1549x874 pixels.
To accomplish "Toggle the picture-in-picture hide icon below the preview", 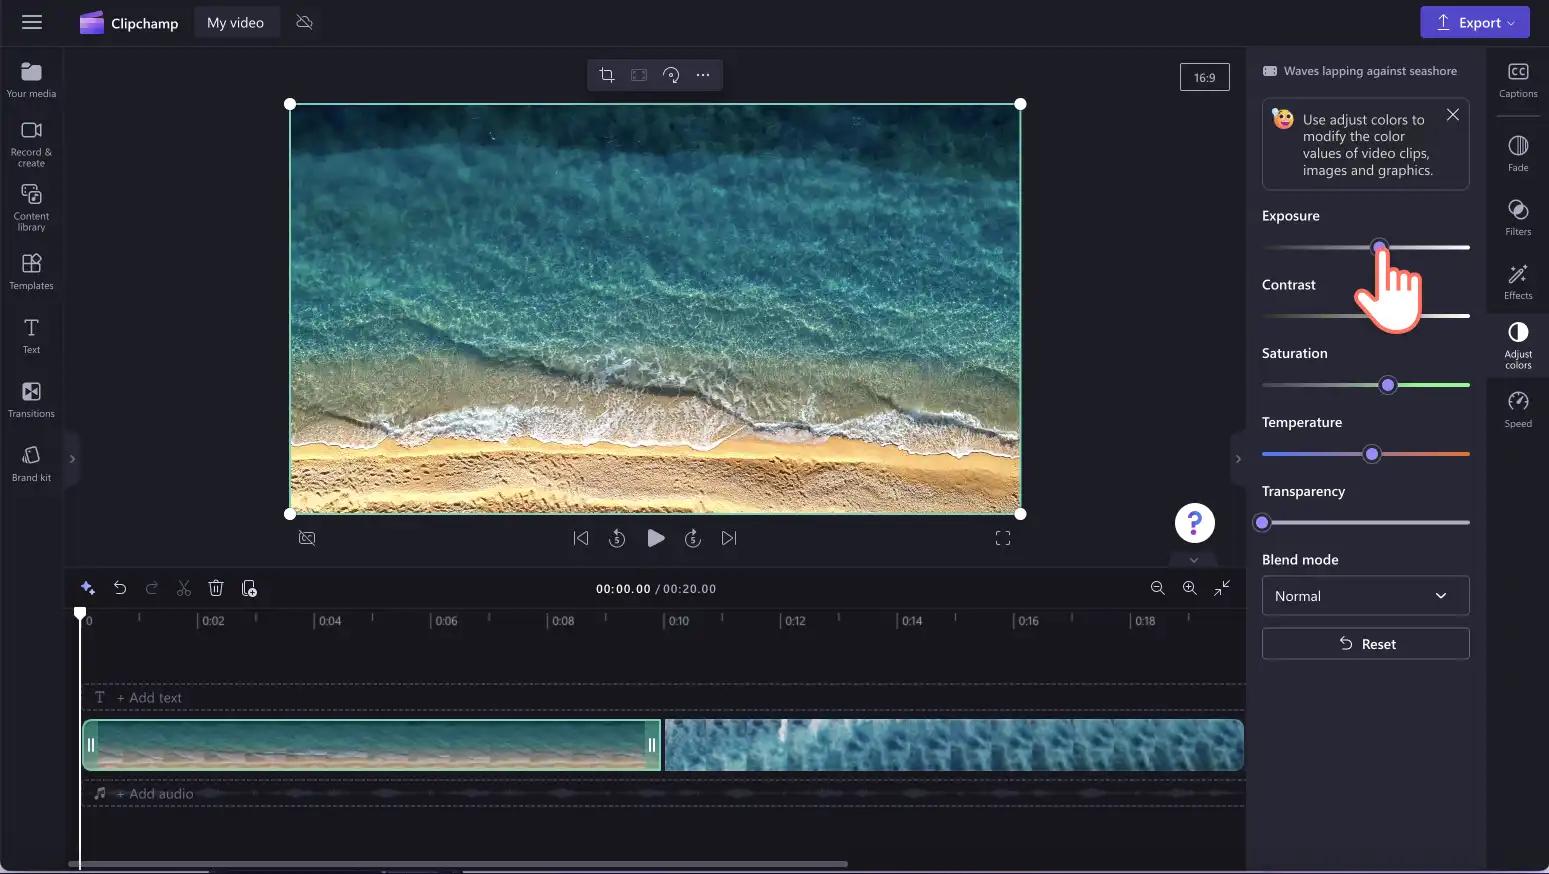I will (307, 538).
